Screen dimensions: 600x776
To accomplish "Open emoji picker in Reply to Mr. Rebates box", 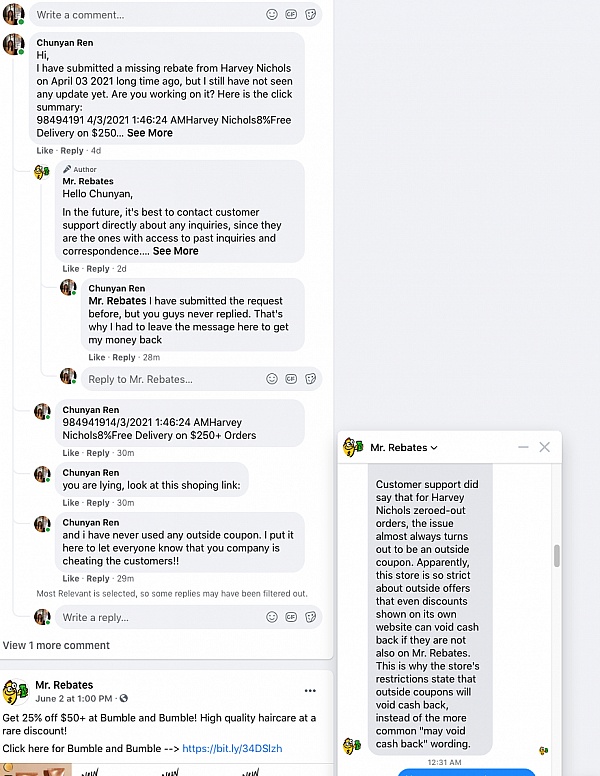I will [272, 379].
